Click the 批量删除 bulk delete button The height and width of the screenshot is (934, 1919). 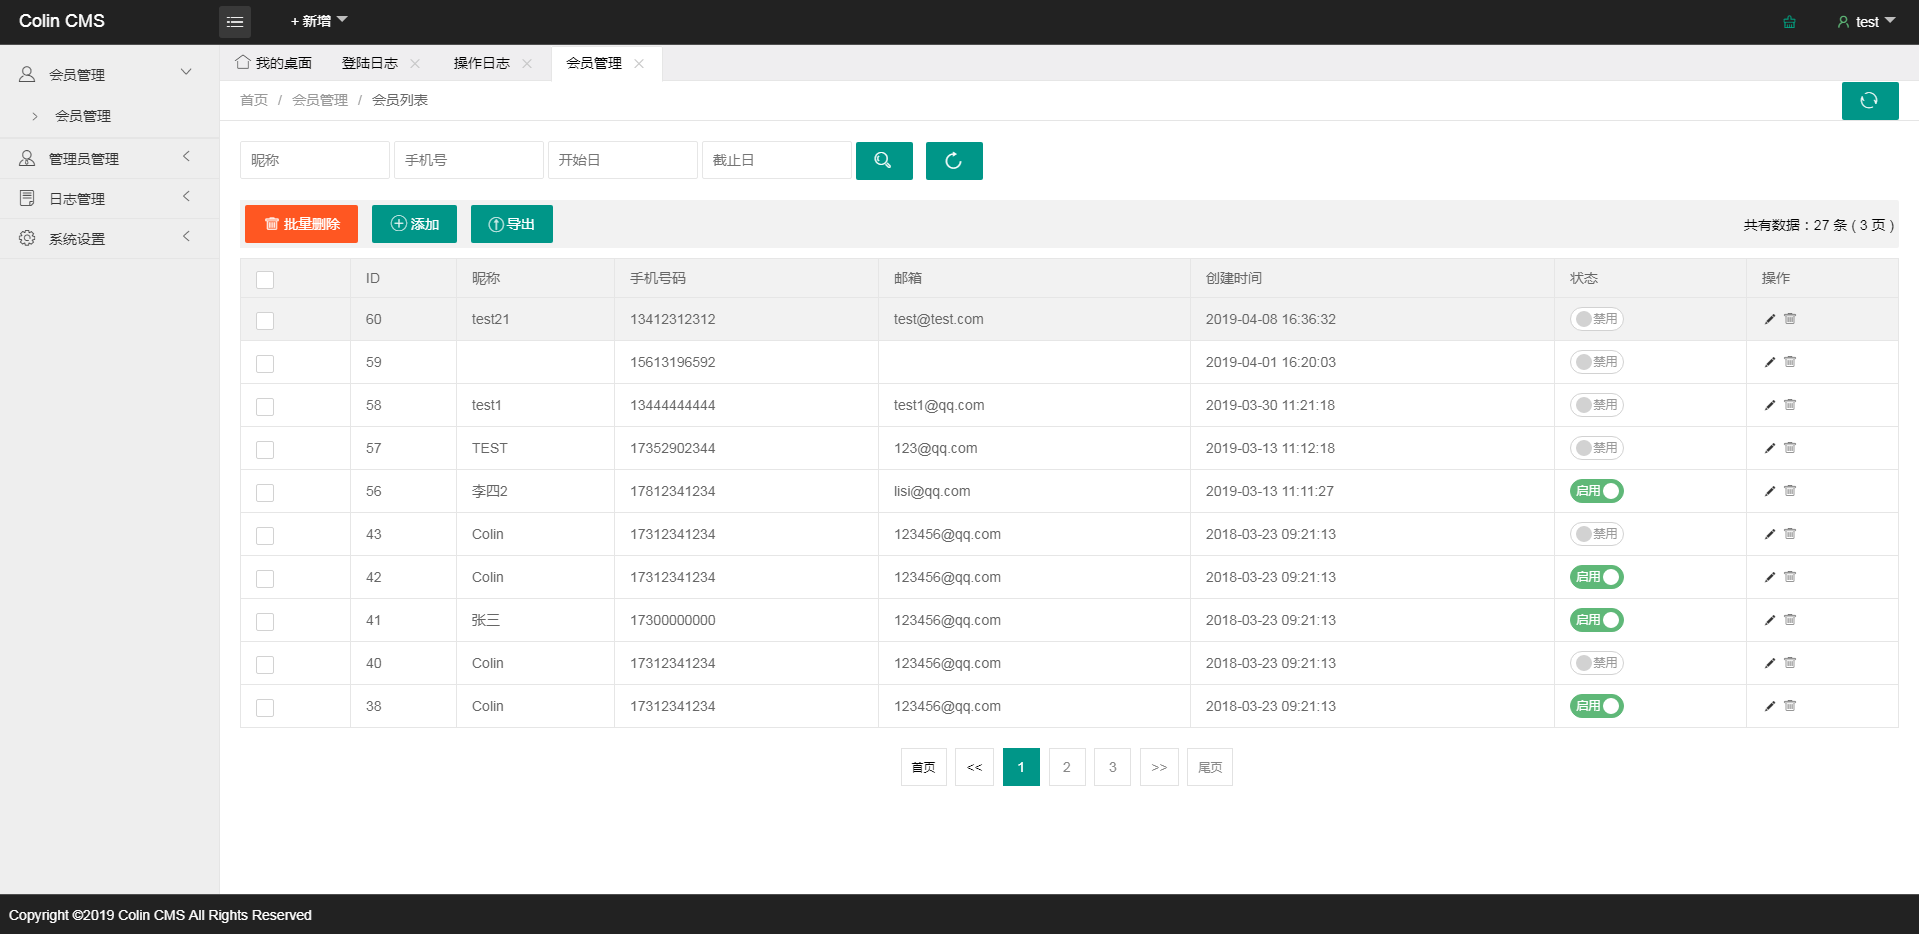tap(301, 224)
